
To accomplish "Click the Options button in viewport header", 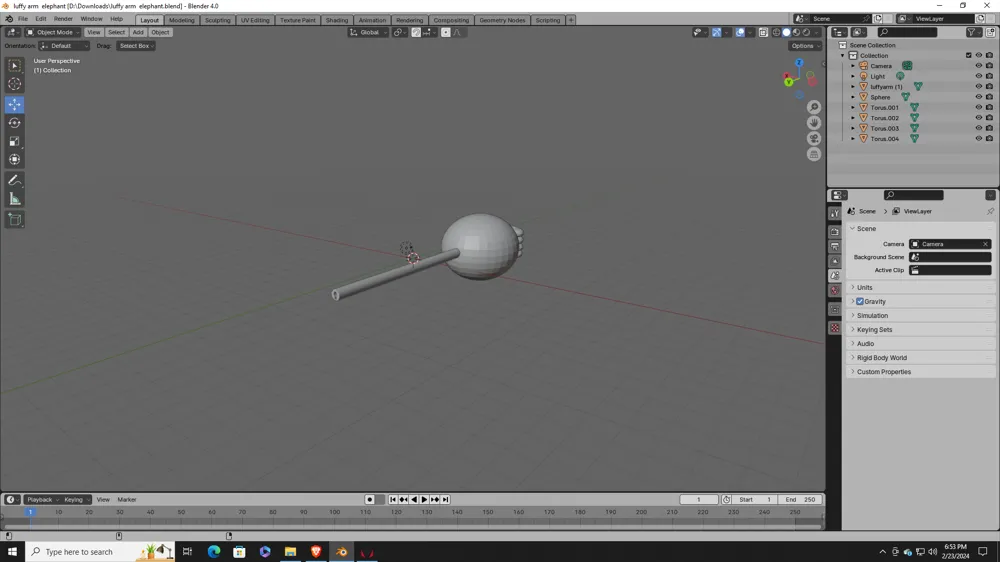I will tap(804, 46).
